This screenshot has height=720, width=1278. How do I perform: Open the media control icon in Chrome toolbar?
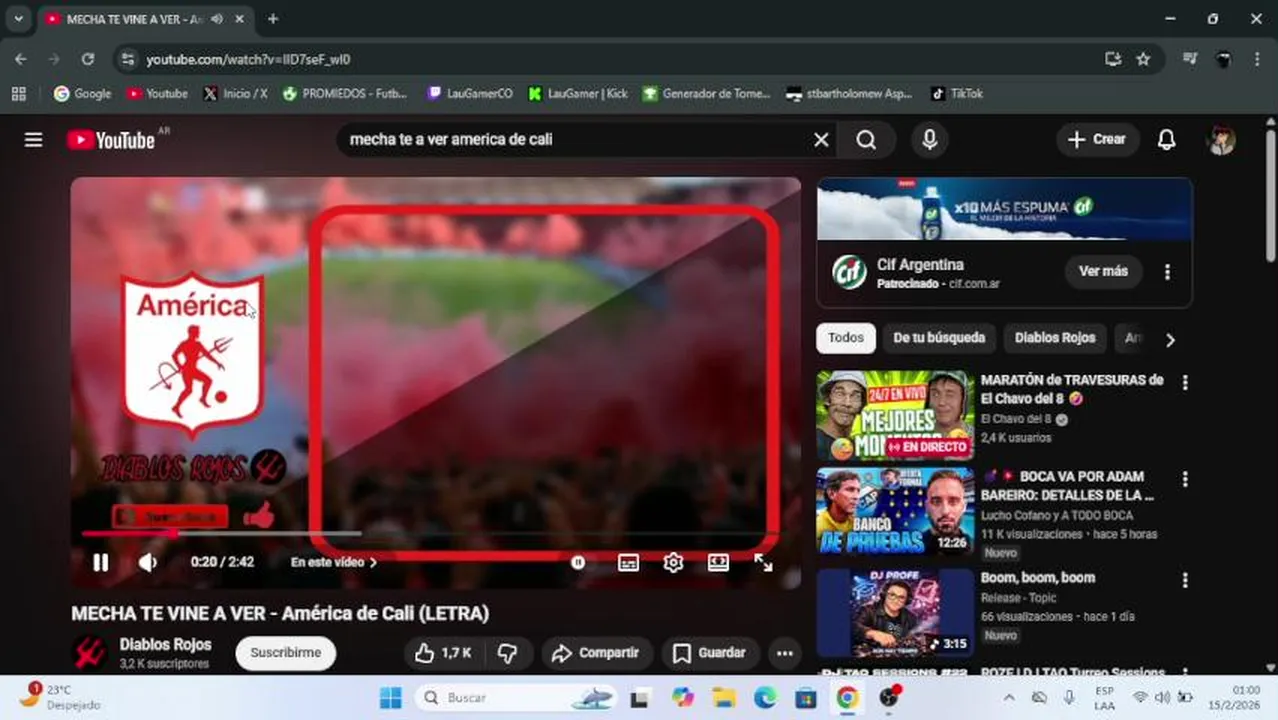pyautogui.click(x=1190, y=59)
